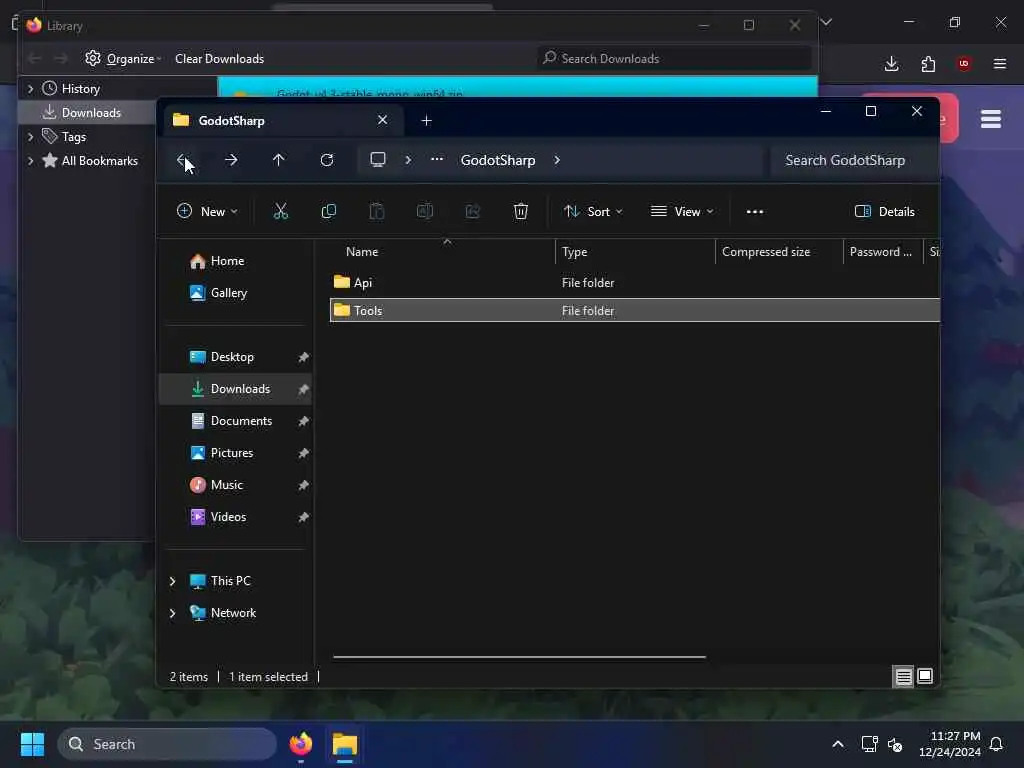Open Videos in navigation pane

tap(228, 517)
